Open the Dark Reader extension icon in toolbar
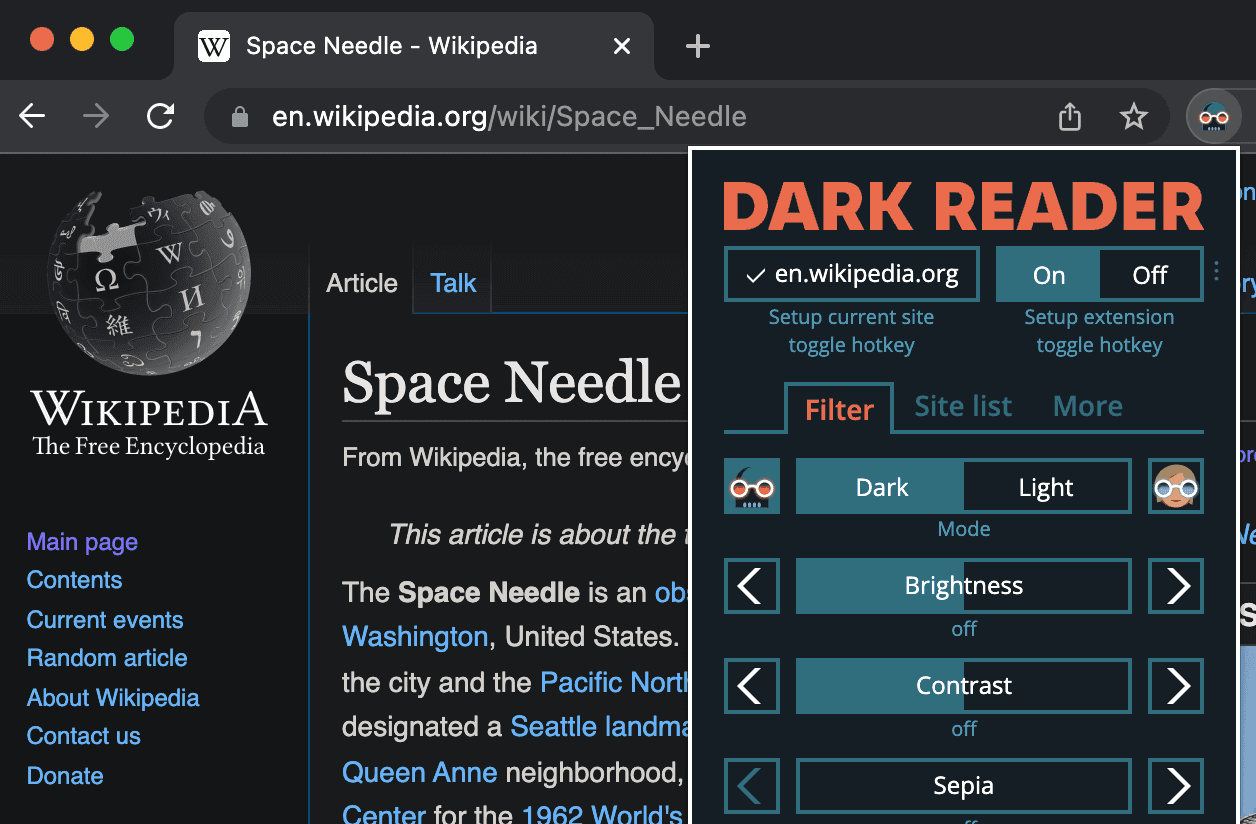 (x=1213, y=116)
